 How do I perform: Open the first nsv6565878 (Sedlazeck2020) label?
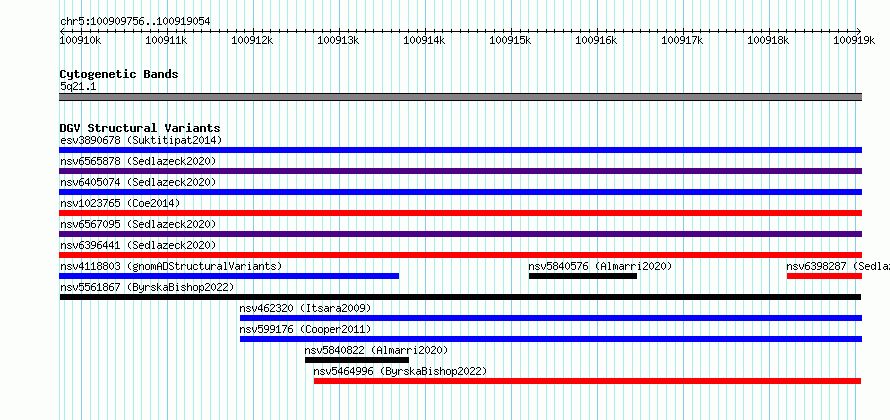[138, 161]
